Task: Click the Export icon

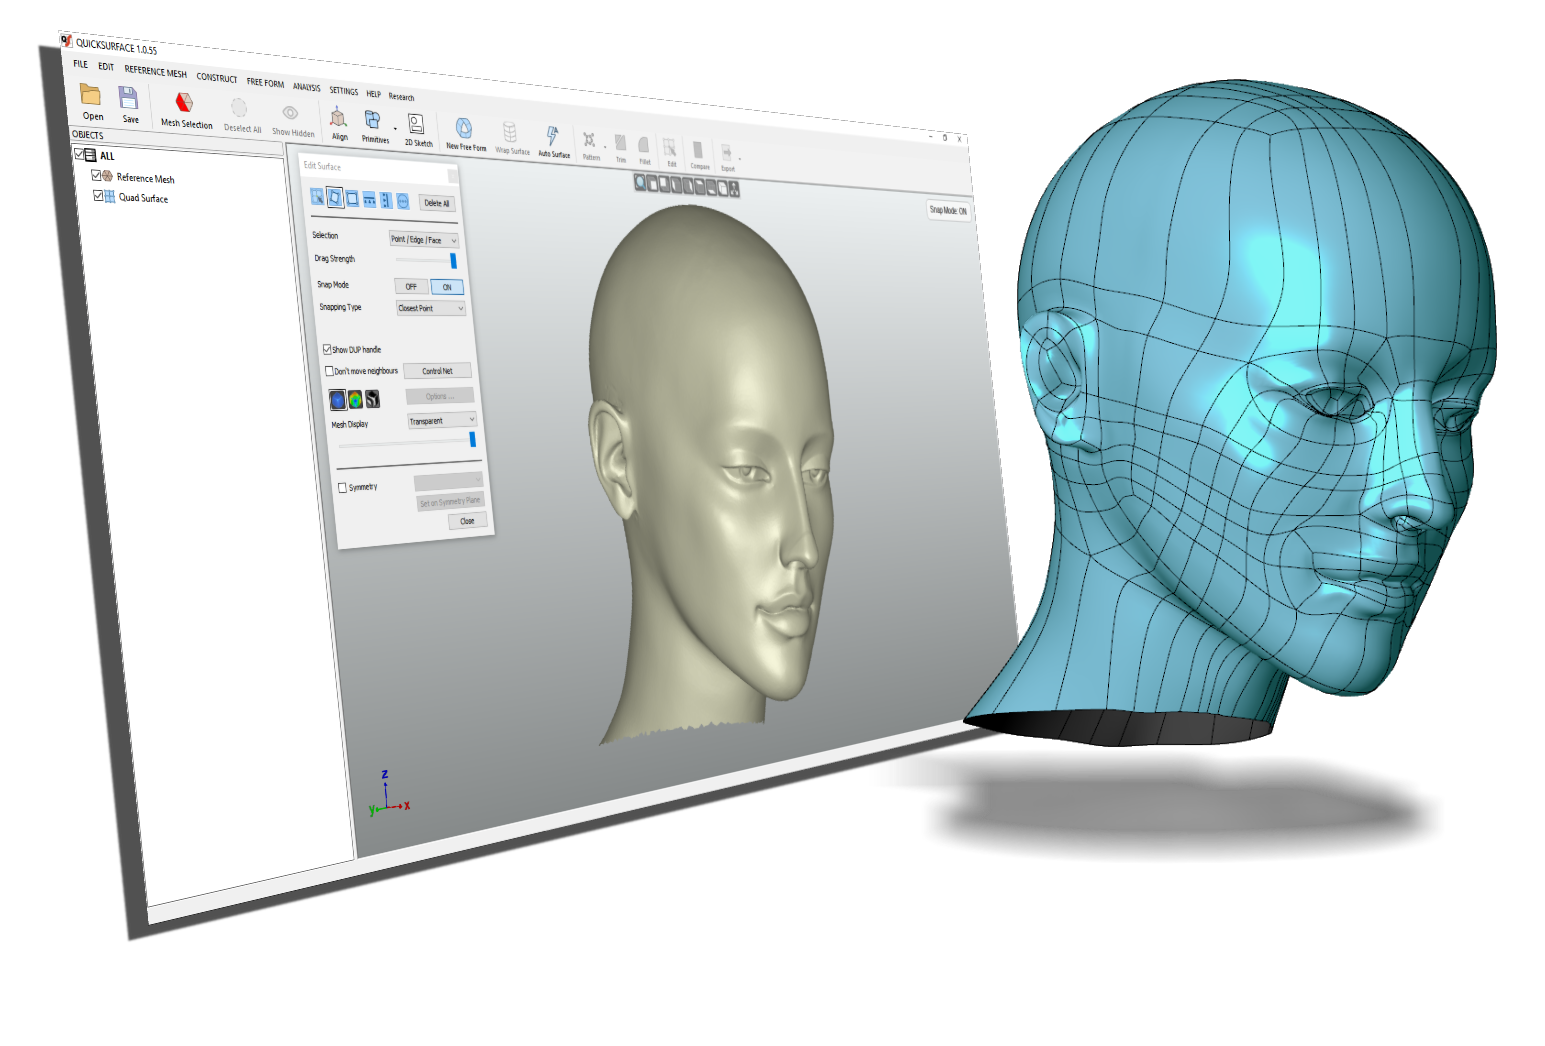Action: 727,154
